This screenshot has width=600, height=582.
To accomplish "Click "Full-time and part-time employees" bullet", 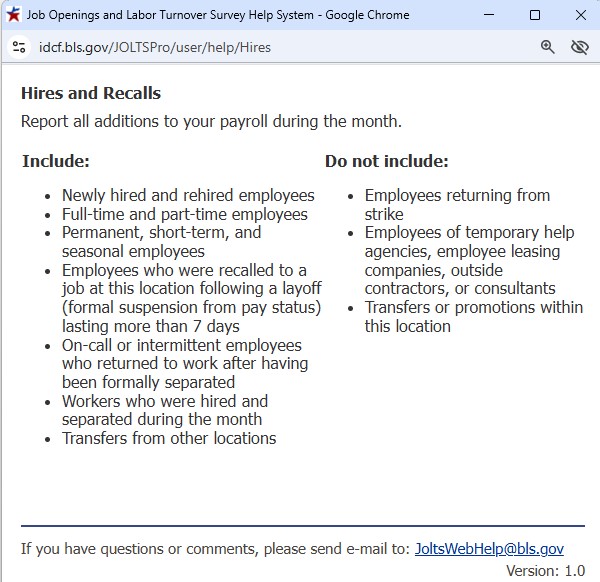I will 185,214.
